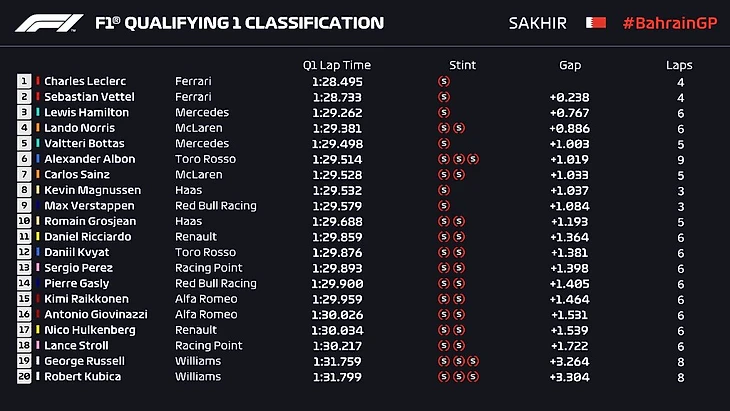
Task: Select the Stint column header
Action: [463, 65]
